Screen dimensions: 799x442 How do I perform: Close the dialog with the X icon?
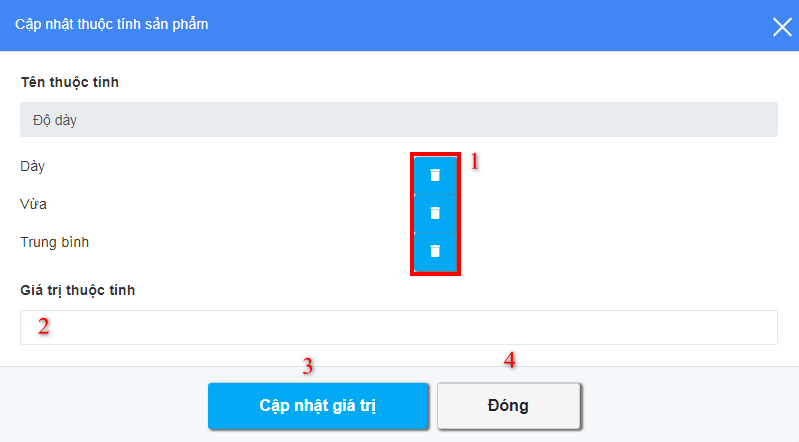point(782,27)
